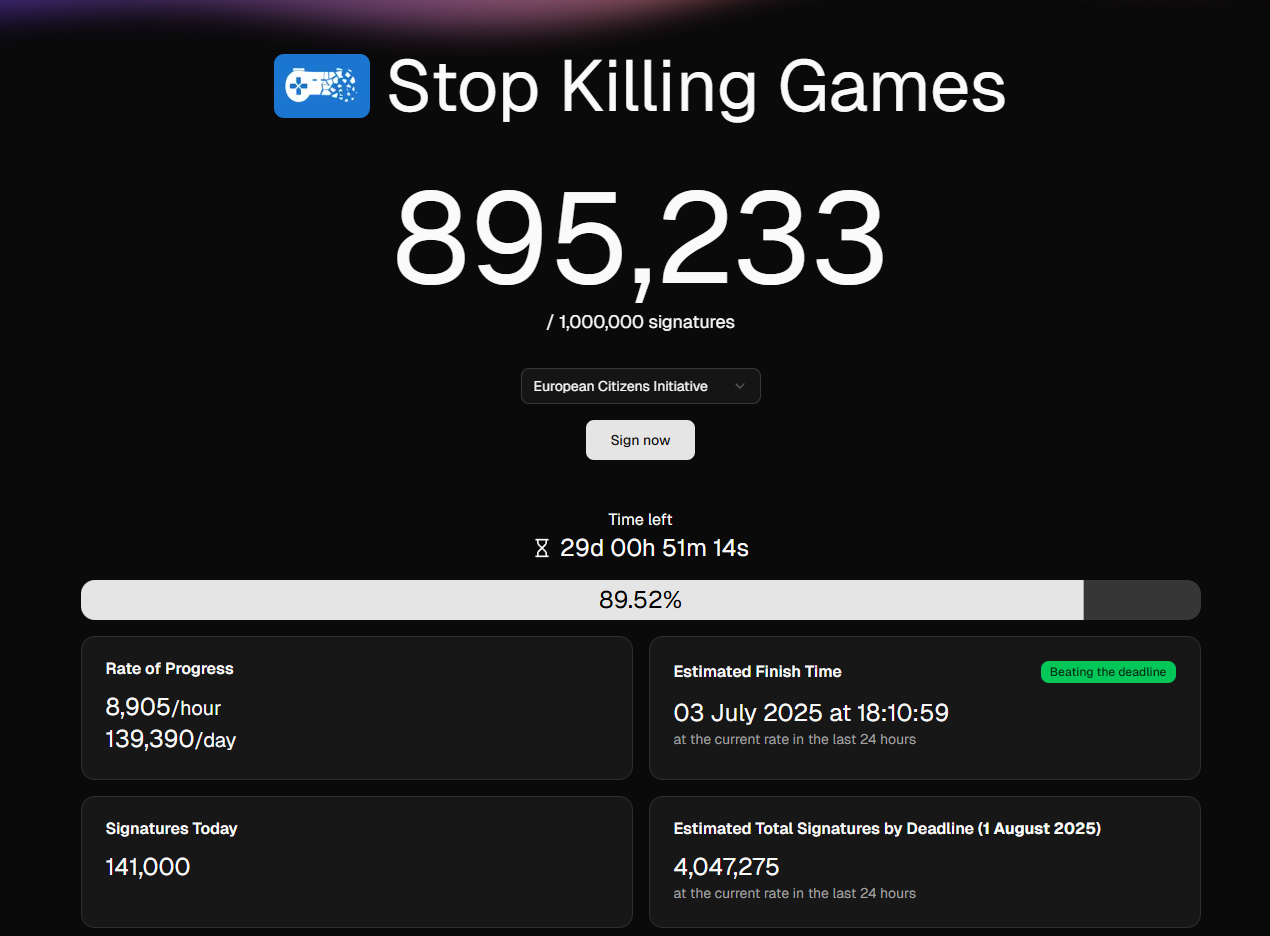1270x936 pixels.
Task: Click the 139,390/day value
Action: tap(171, 739)
